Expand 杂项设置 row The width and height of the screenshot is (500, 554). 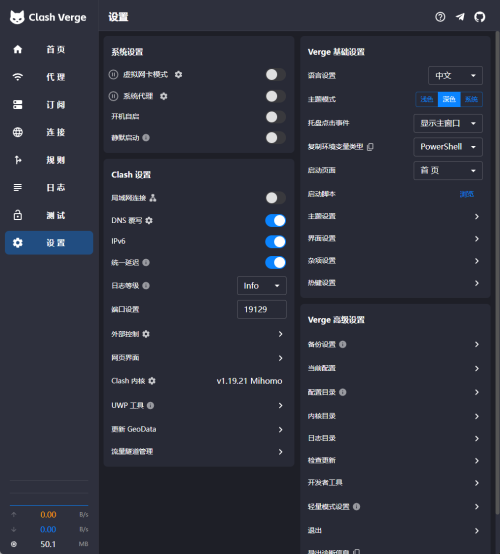(x=395, y=261)
